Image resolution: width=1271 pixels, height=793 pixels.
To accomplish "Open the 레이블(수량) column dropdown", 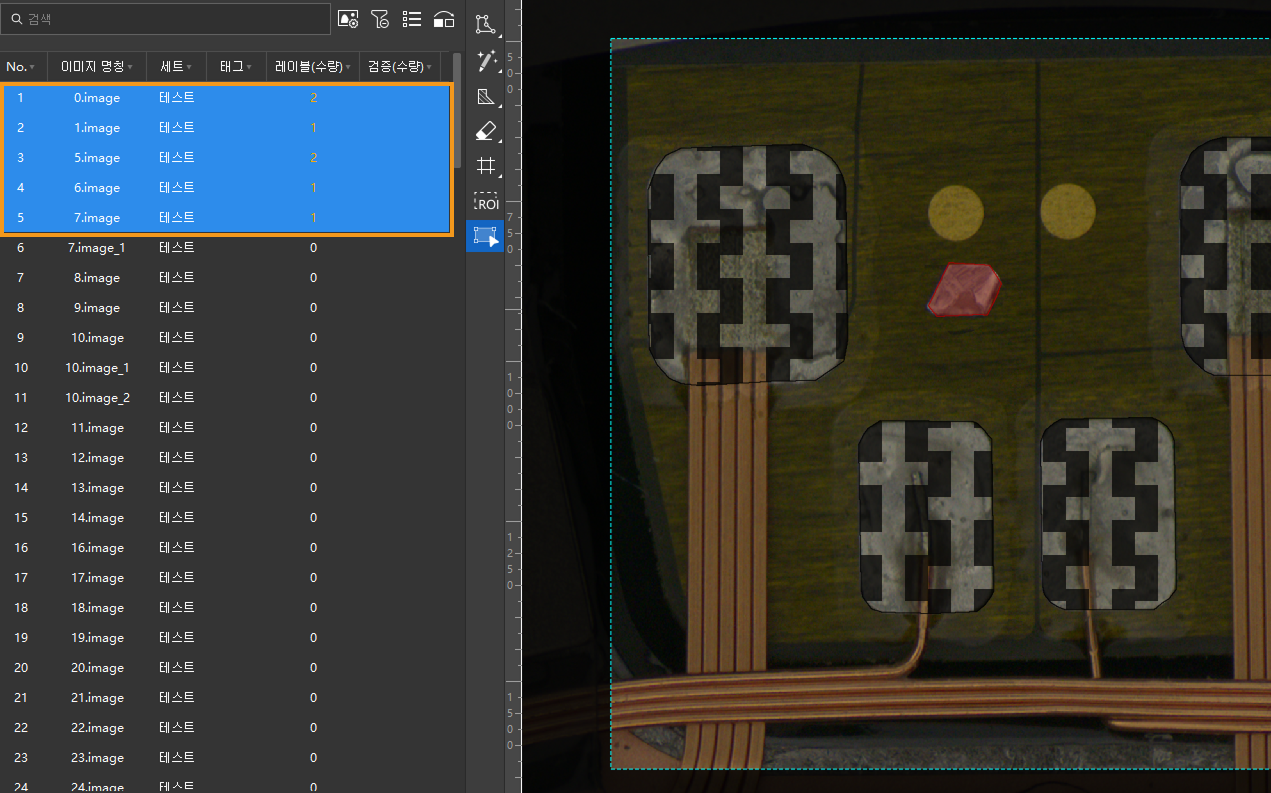I will click(348, 67).
